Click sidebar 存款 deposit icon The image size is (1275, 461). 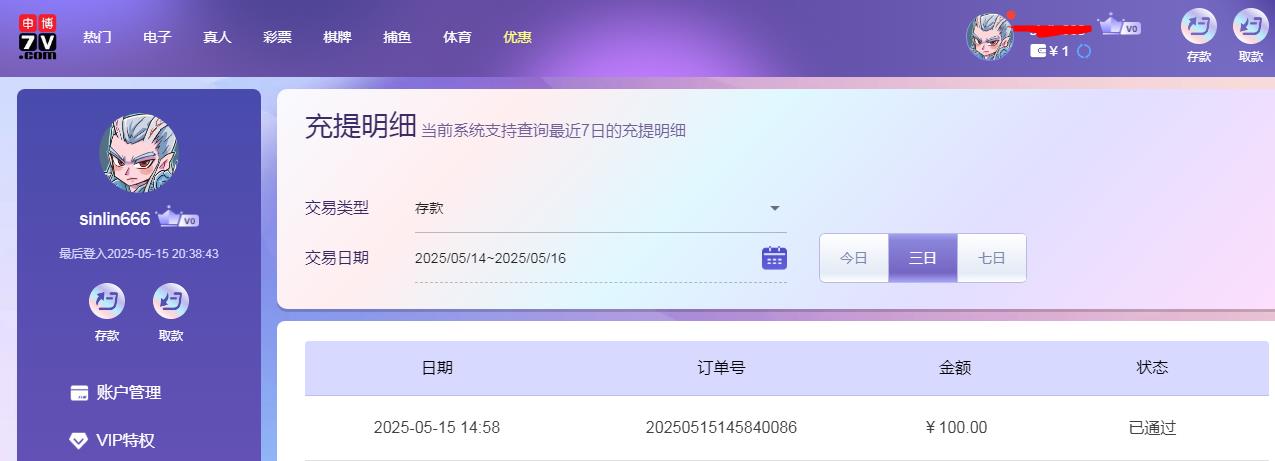[x=107, y=301]
